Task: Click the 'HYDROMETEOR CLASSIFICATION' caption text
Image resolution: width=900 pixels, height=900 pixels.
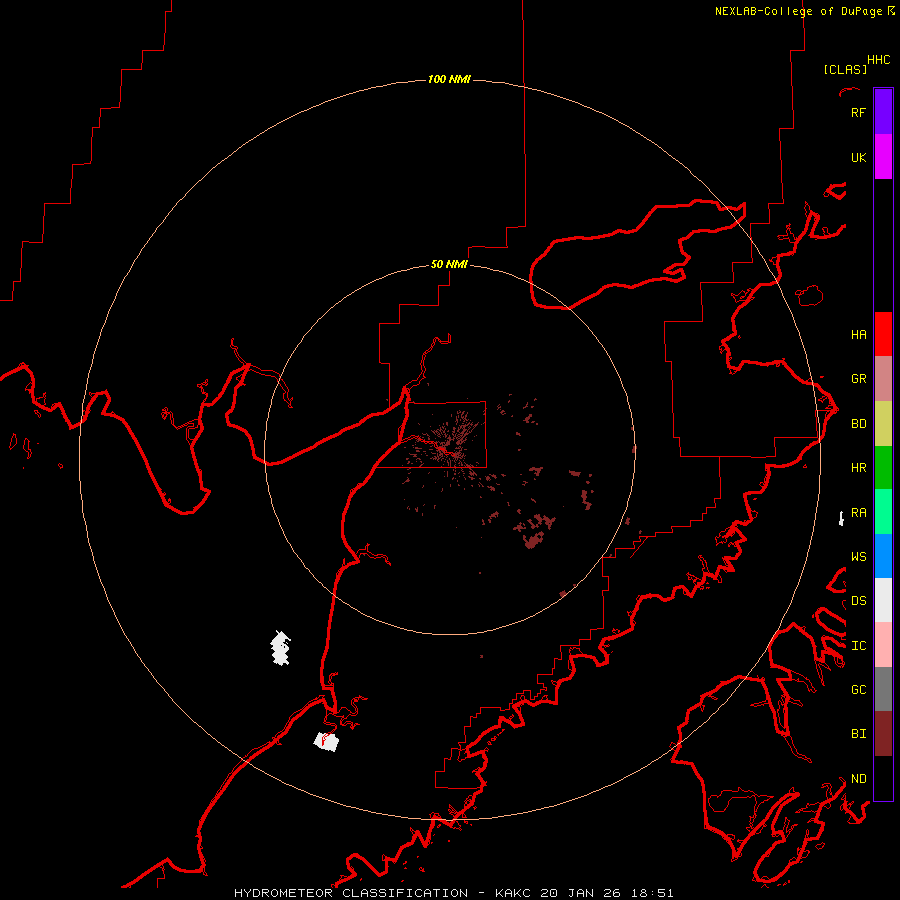Action: click(x=351, y=893)
